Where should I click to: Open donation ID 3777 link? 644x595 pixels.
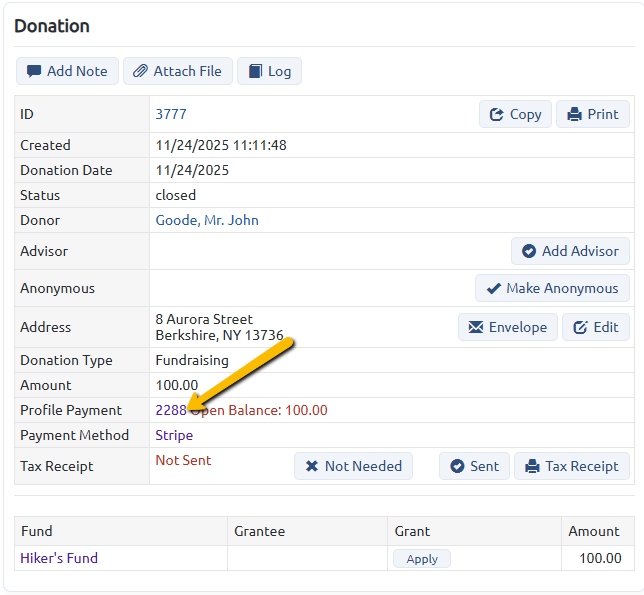pos(171,114)
